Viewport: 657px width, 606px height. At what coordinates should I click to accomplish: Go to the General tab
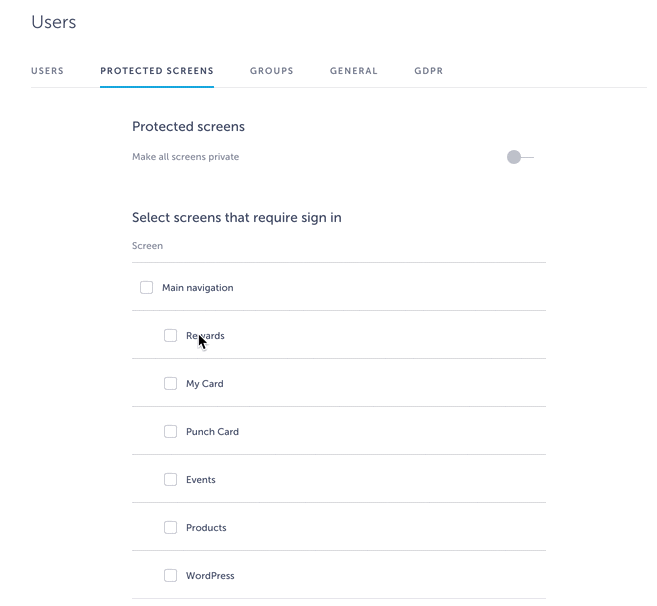tap(354, 71)
